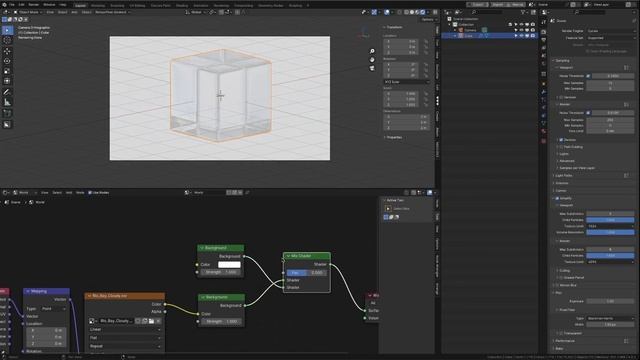Screen dimensions: 640x360
Task: Collapse the Transform panel in sidebar
Action: (393, 27)
